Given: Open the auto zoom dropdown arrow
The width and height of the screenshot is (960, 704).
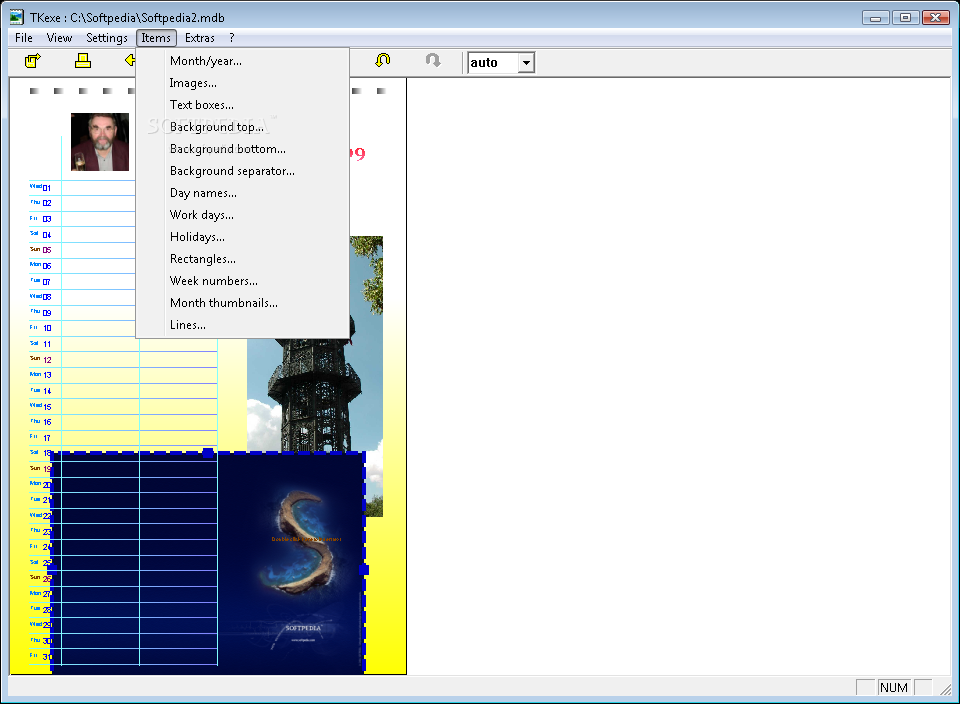Looking at the screenshot, I should 526,62.
